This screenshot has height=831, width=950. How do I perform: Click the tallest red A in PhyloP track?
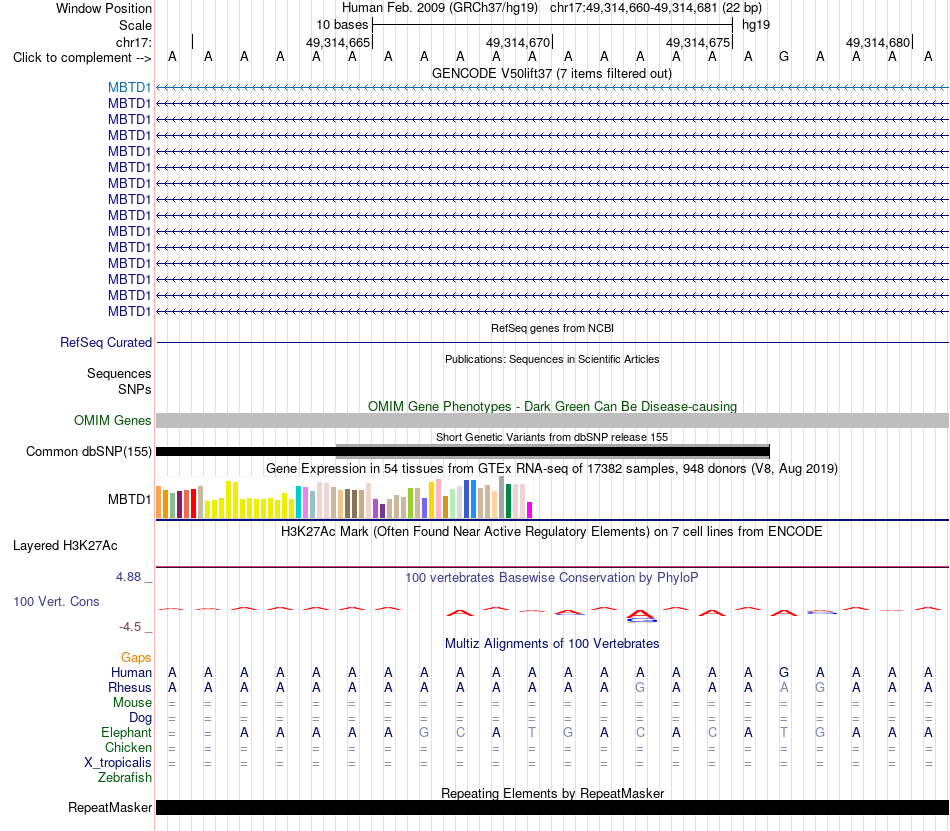tap(640, 615)
